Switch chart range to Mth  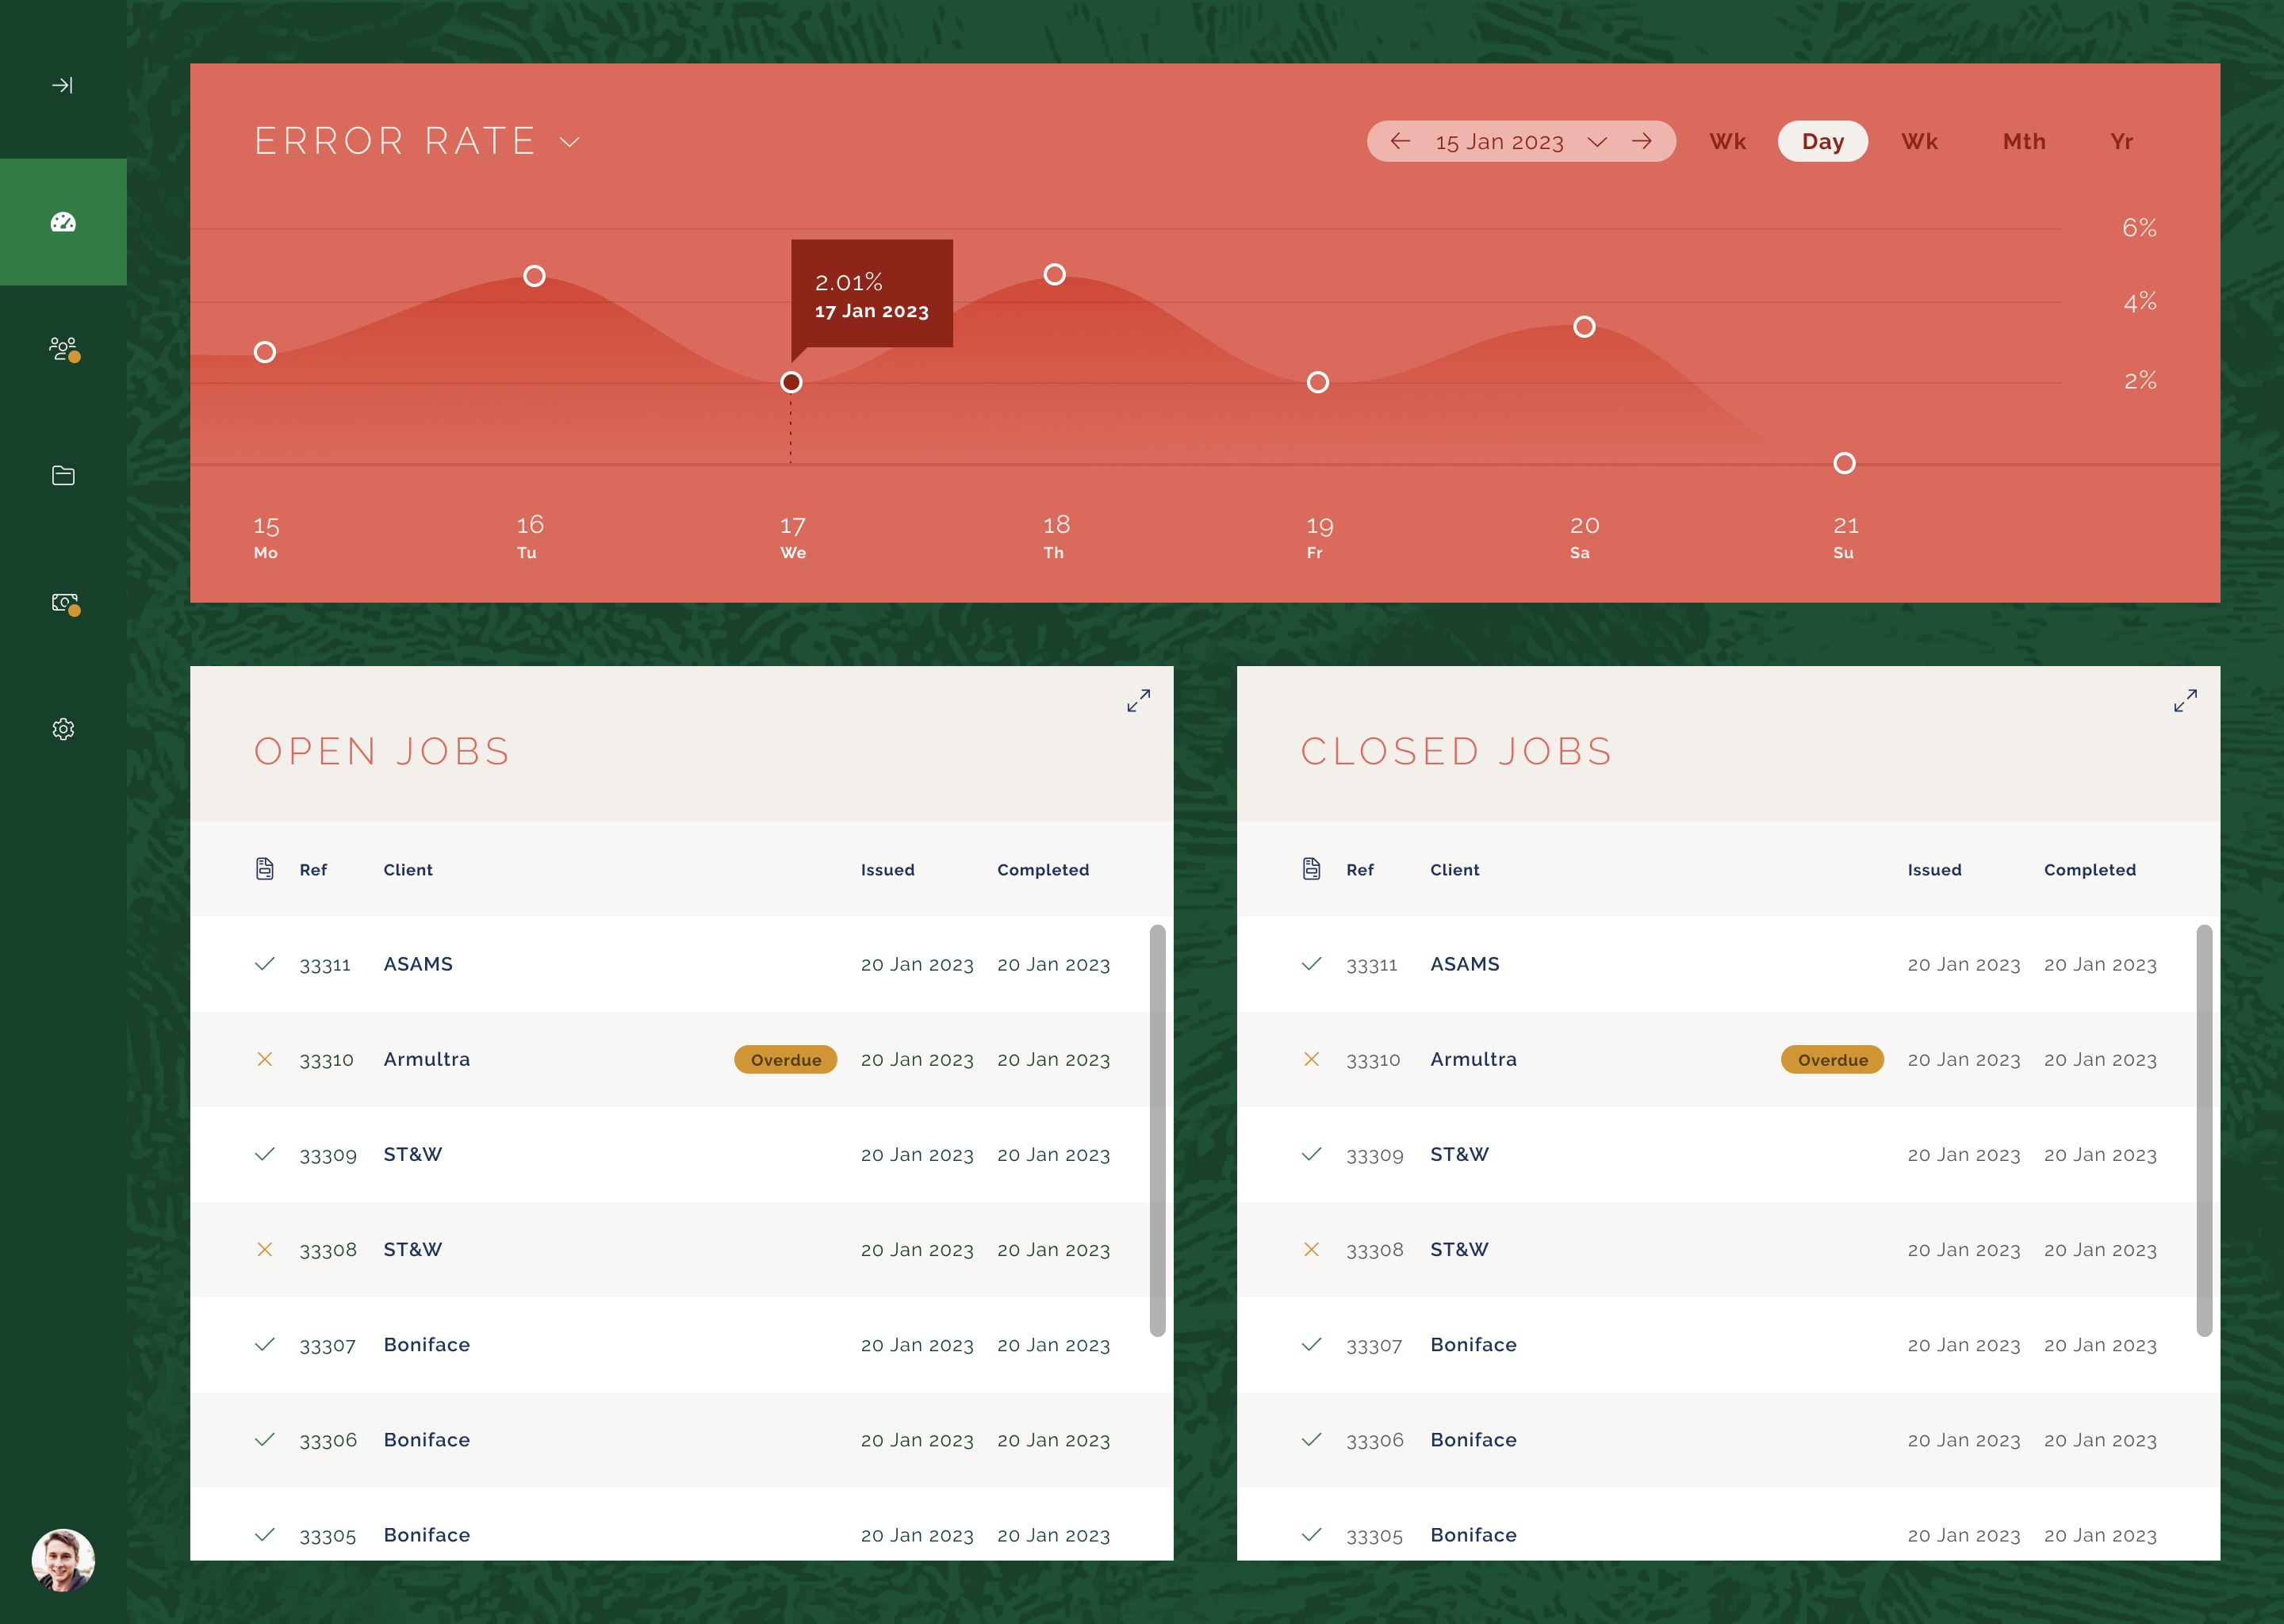pos(2023,141)
